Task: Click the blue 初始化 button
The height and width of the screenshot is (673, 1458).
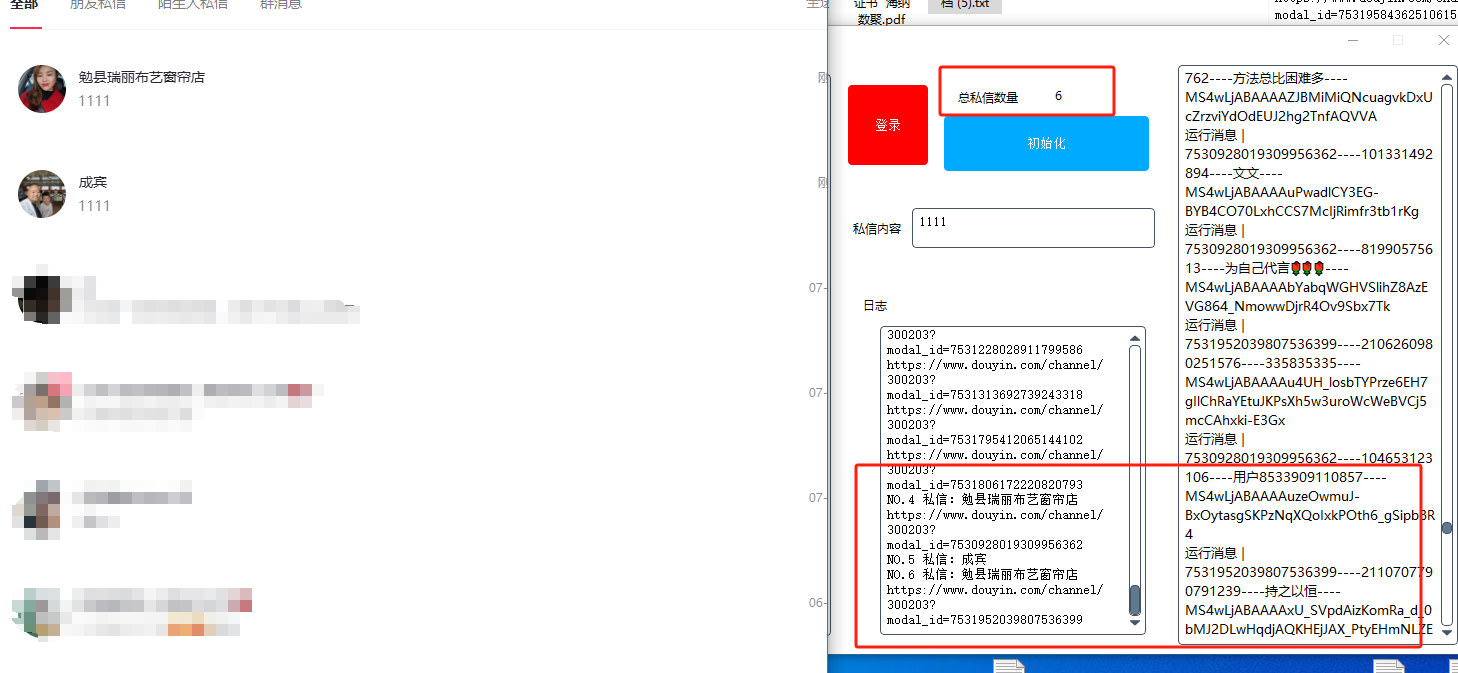Action: [x=1046, y=144]
